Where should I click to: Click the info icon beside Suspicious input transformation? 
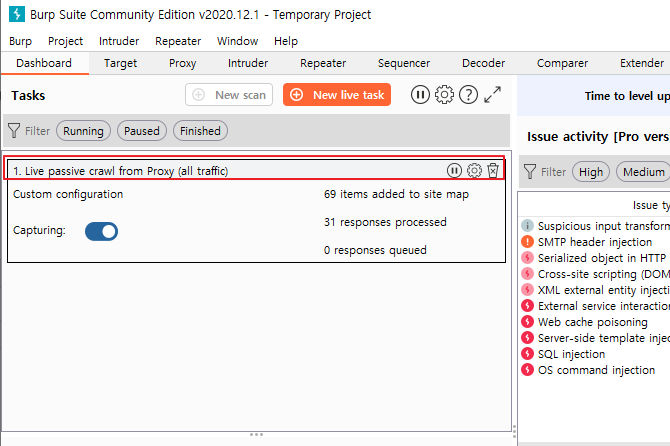click(527, 225)
